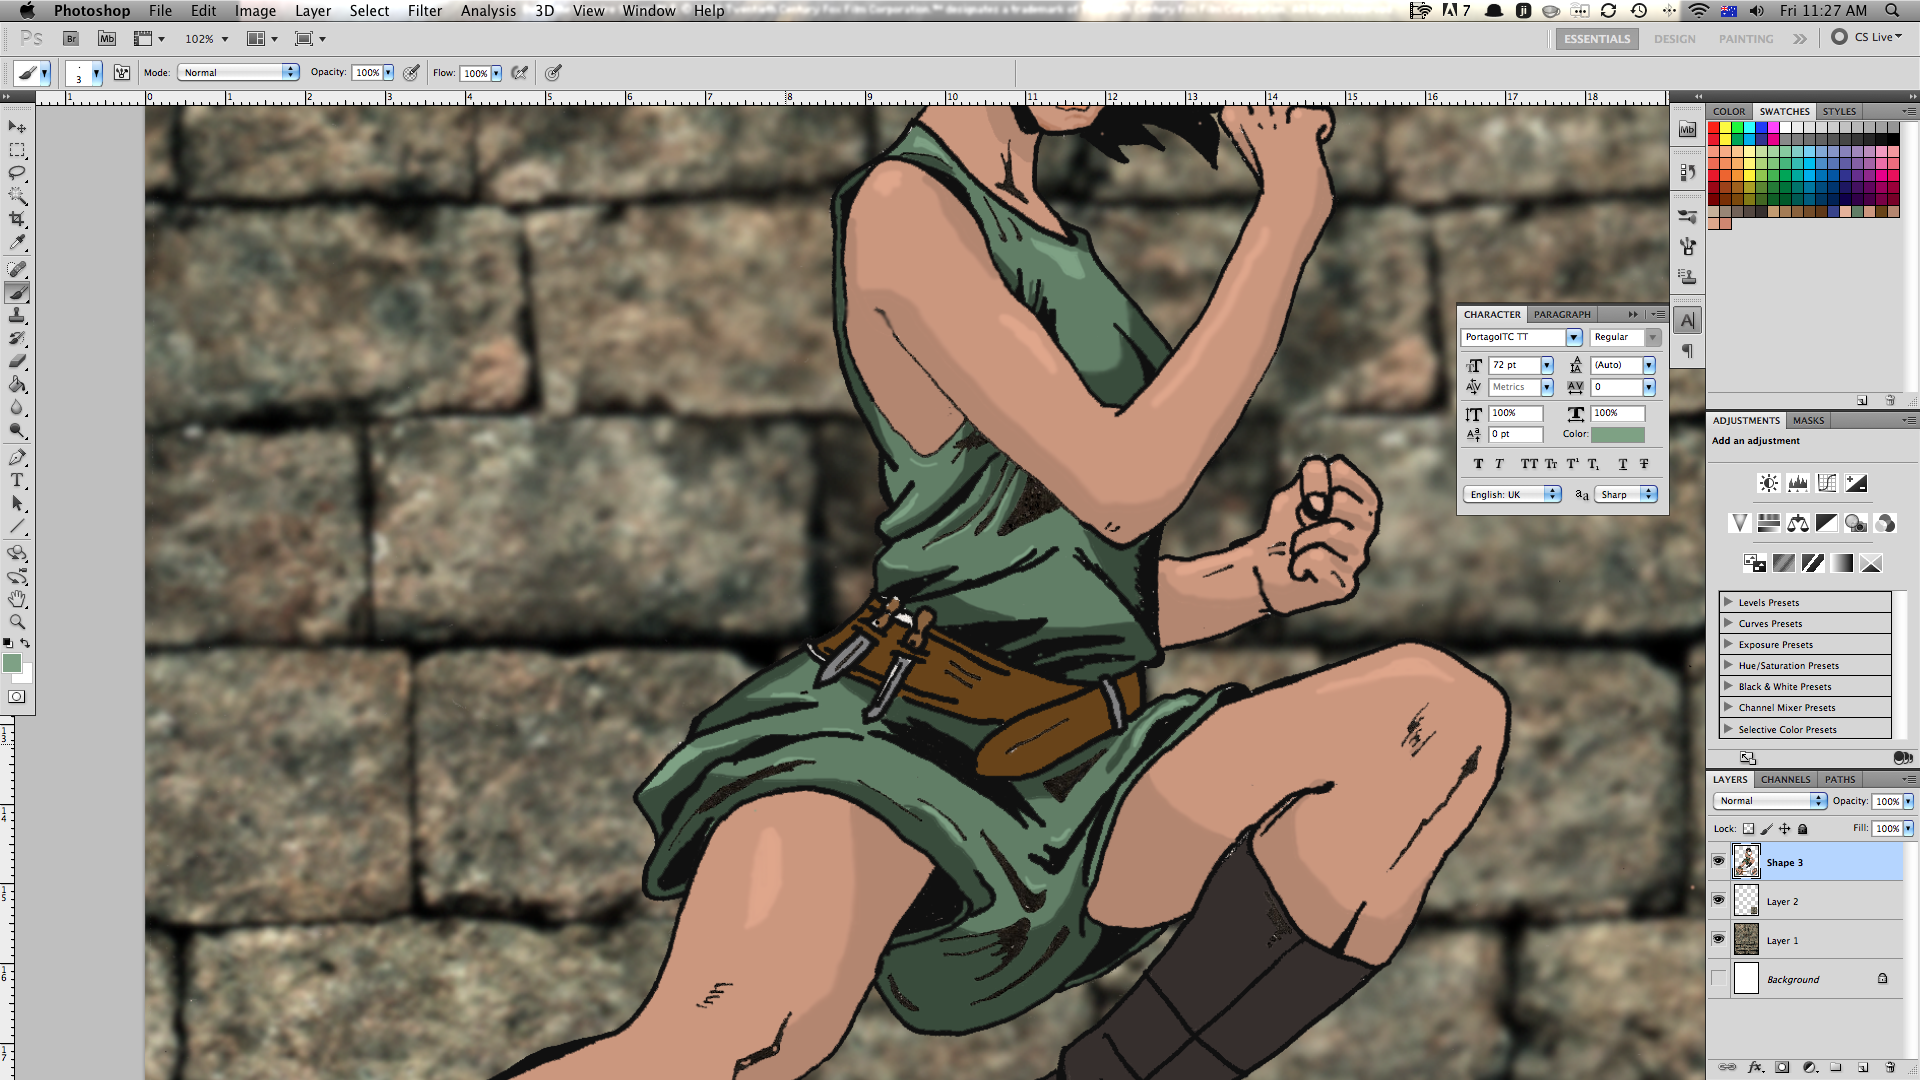This screenshot has height=1080, width=1920.
Task: Click the font size 72 pt field
Action: click(1514, 366)
